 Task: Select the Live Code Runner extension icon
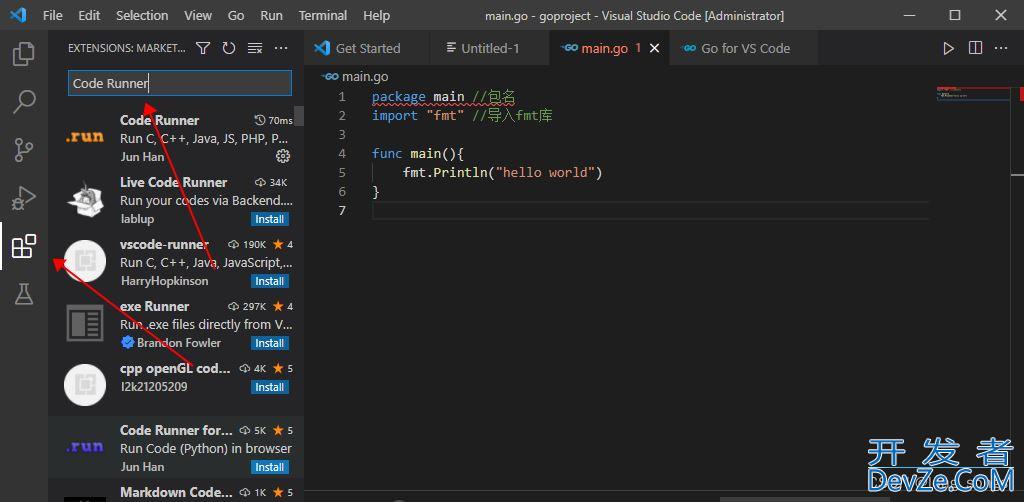point(85,200)
